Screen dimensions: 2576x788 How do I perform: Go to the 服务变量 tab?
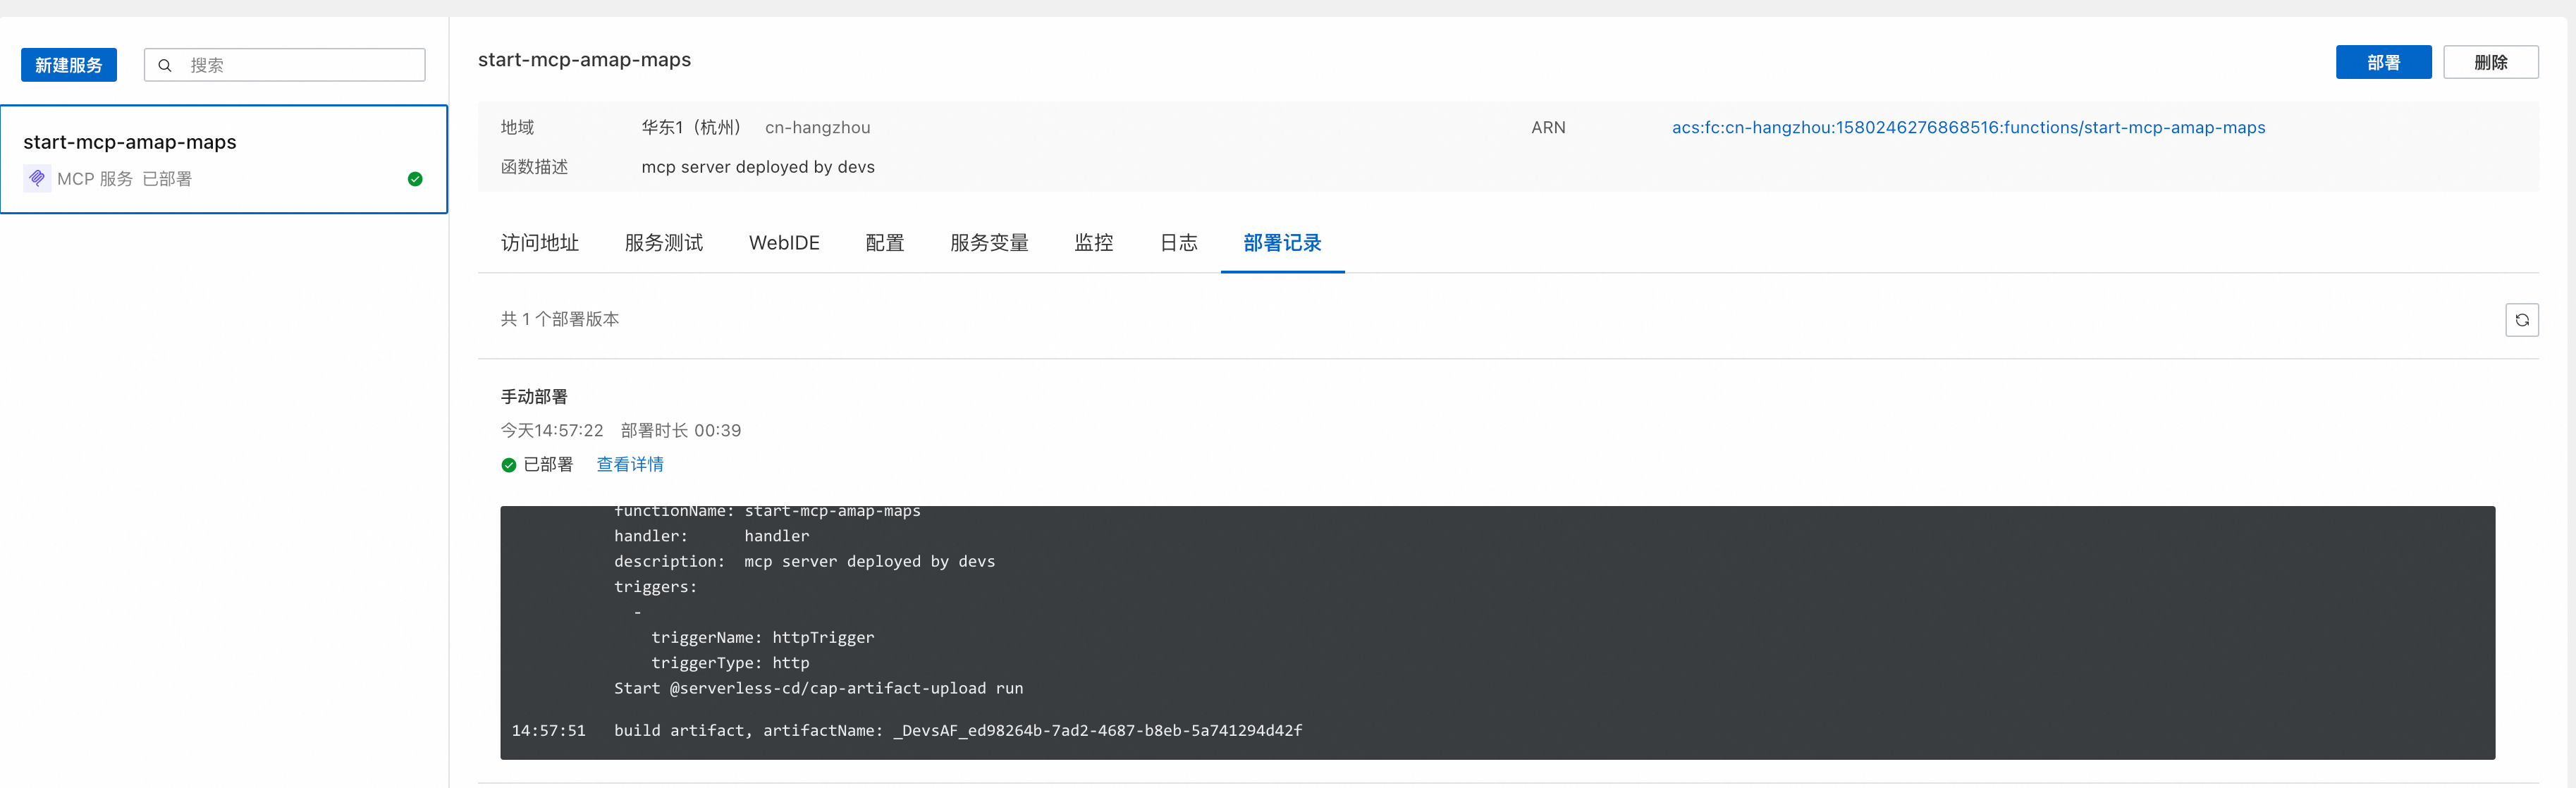pos(989,243)
